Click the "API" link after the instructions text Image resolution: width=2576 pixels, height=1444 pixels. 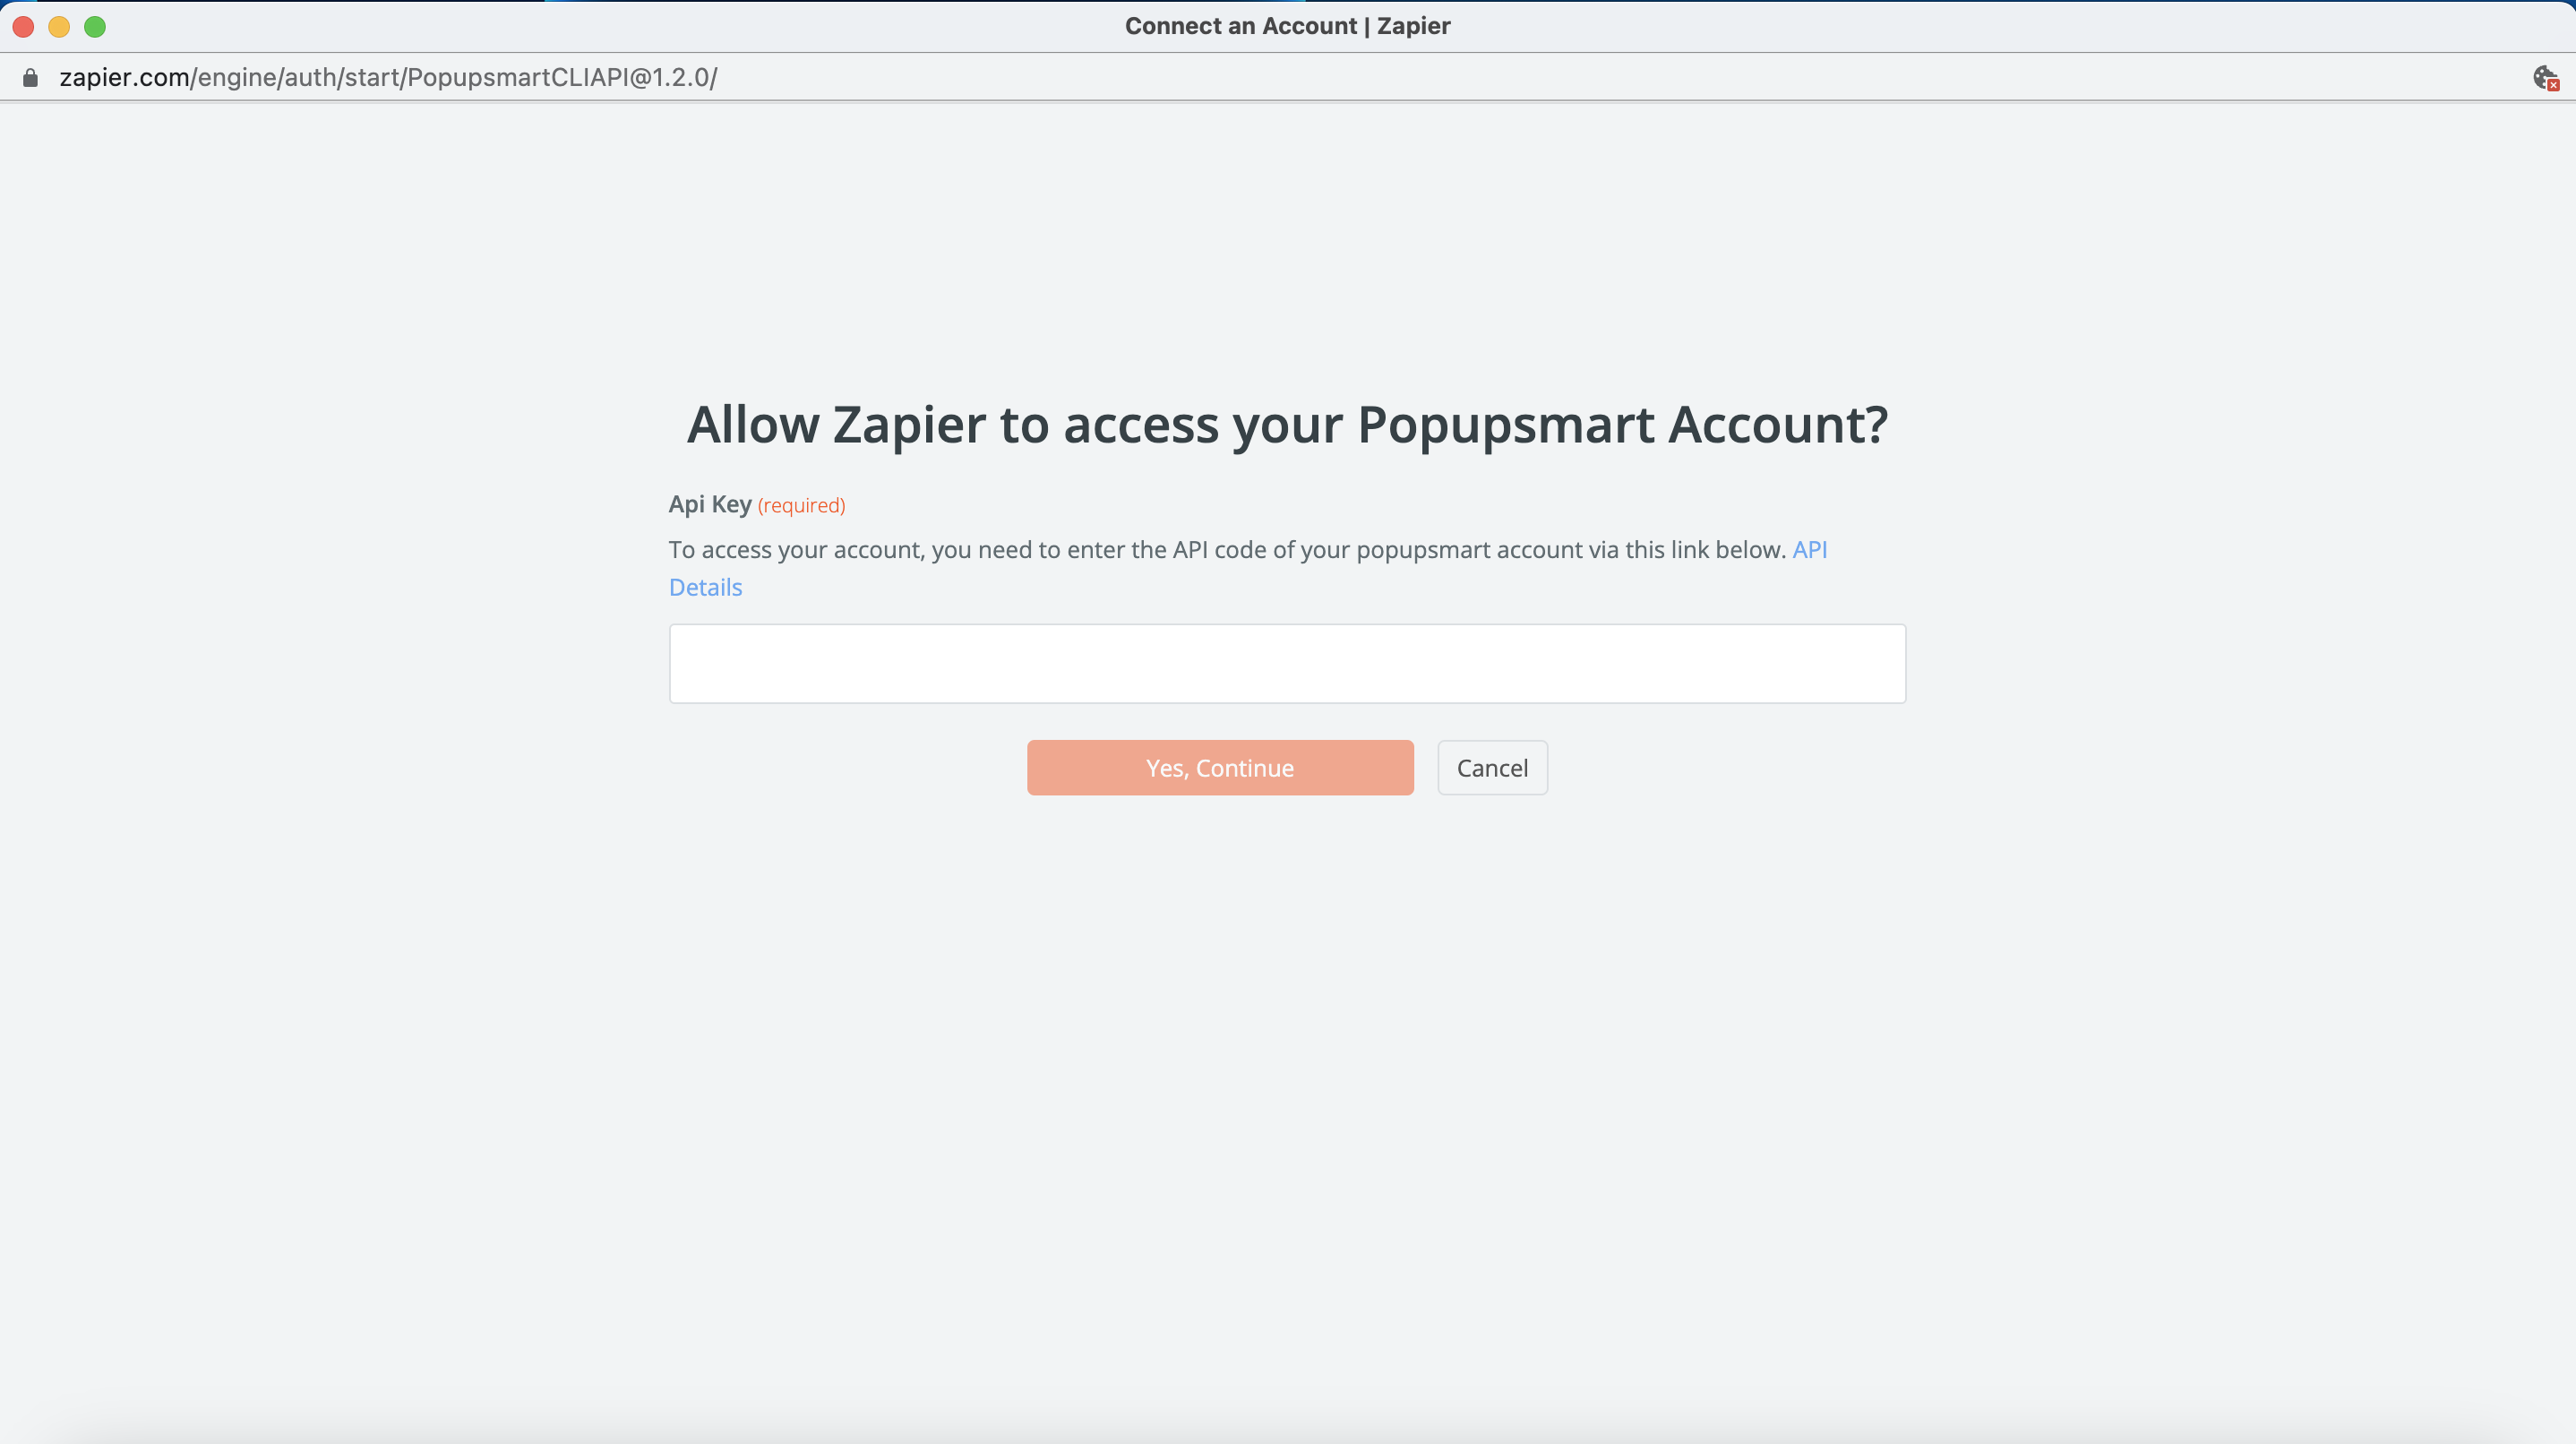click(x=1810, y=549)
